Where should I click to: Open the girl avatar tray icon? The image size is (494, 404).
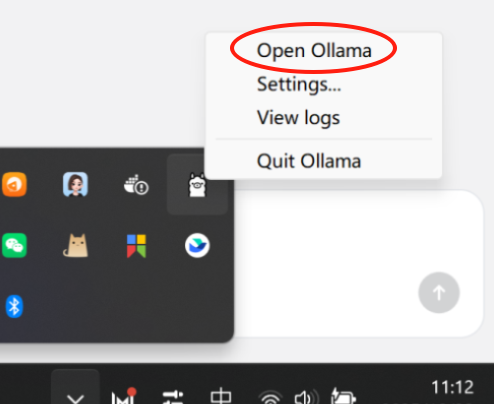[x=75, y=184]
